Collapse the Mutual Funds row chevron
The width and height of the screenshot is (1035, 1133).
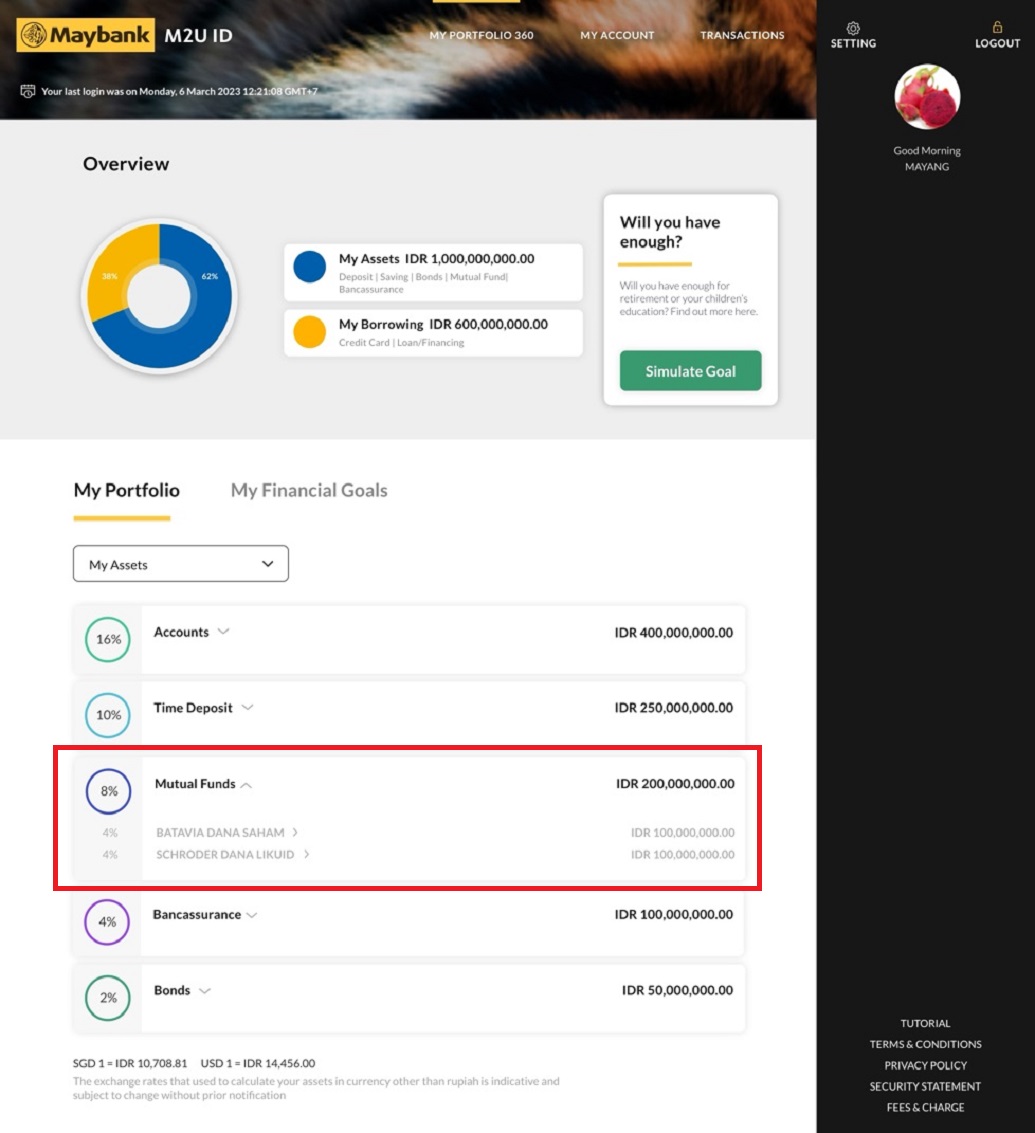click(246, 785)
